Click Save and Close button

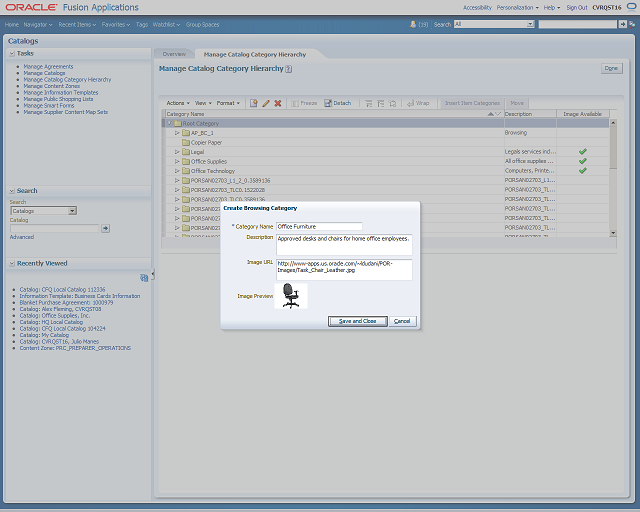(x=358, y=321)
